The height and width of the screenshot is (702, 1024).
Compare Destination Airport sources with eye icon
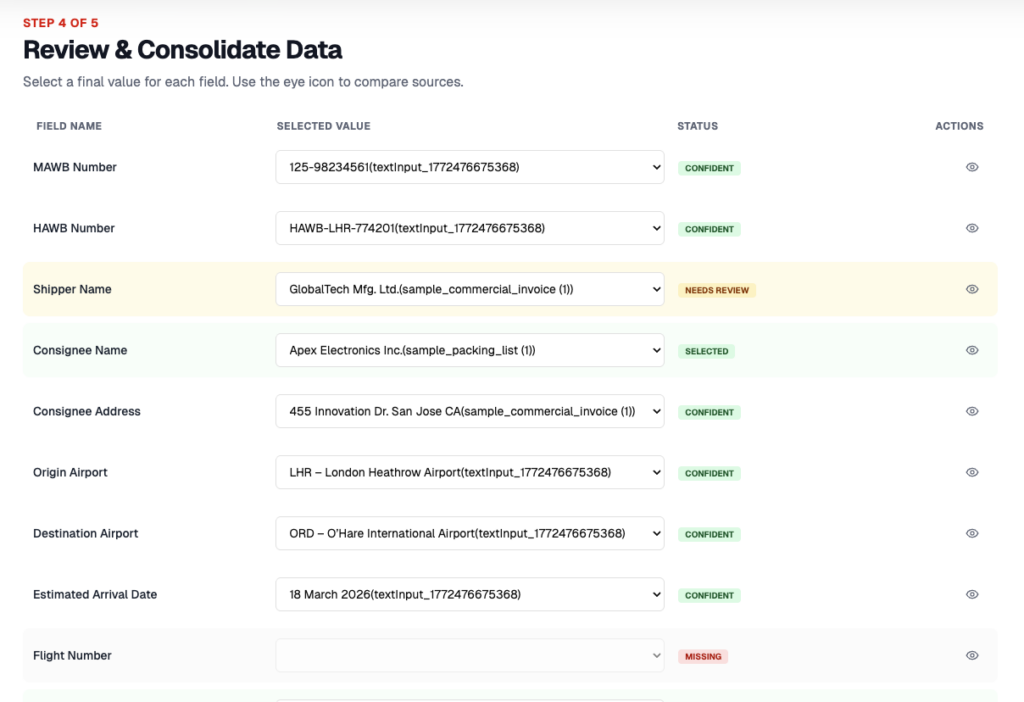(x=971, y=533)
